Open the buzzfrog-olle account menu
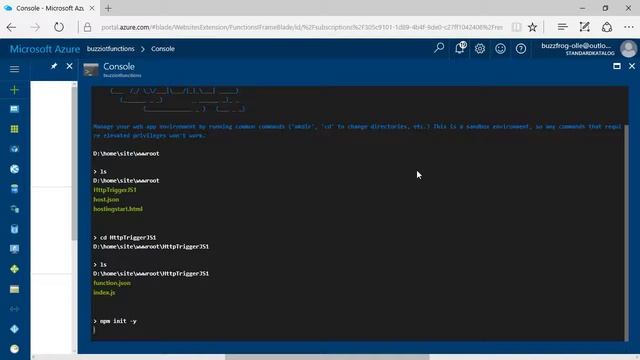 (x=578, y=49)
